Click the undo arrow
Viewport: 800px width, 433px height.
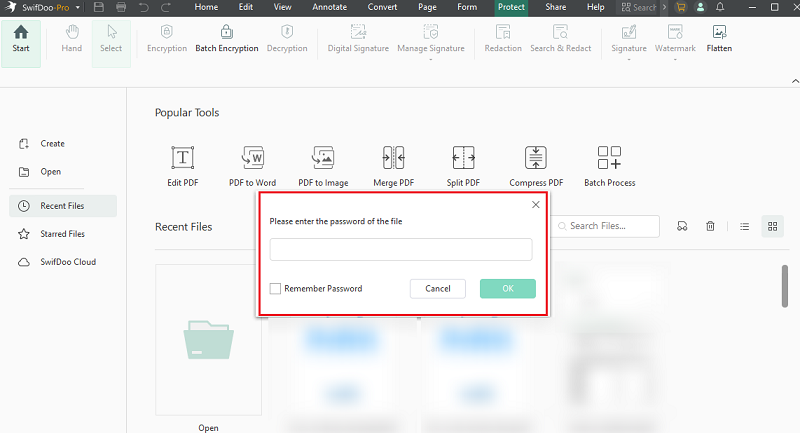tap(144, 7)
